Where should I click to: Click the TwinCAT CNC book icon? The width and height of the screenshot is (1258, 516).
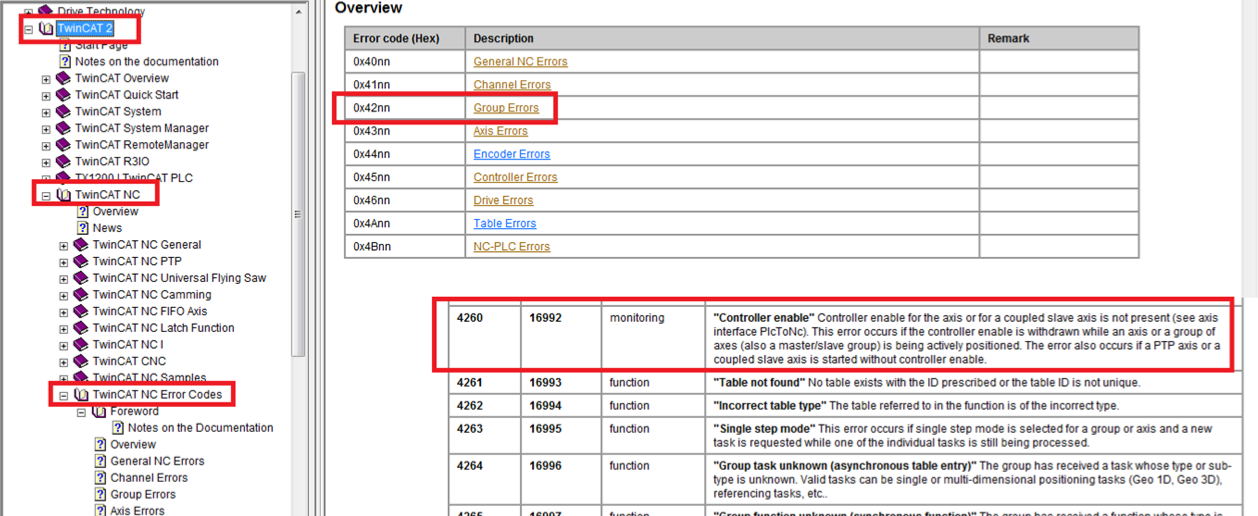click(x=81, y=361)
